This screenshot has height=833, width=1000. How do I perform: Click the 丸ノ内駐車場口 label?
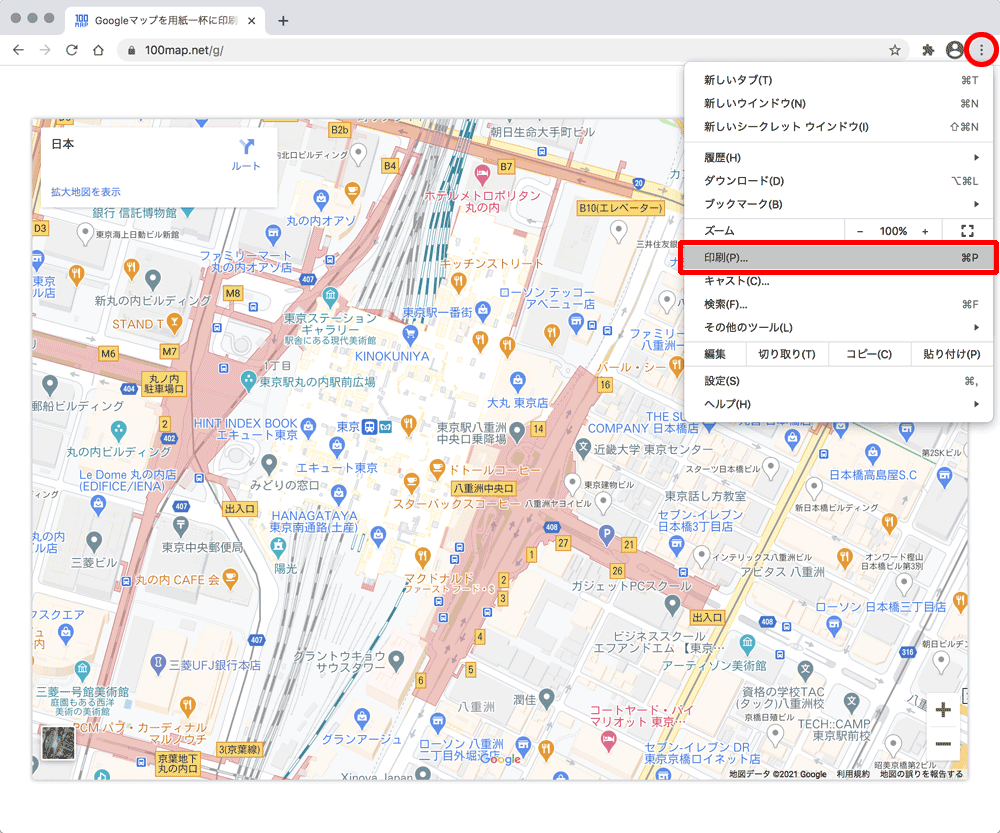coord(164,383)
